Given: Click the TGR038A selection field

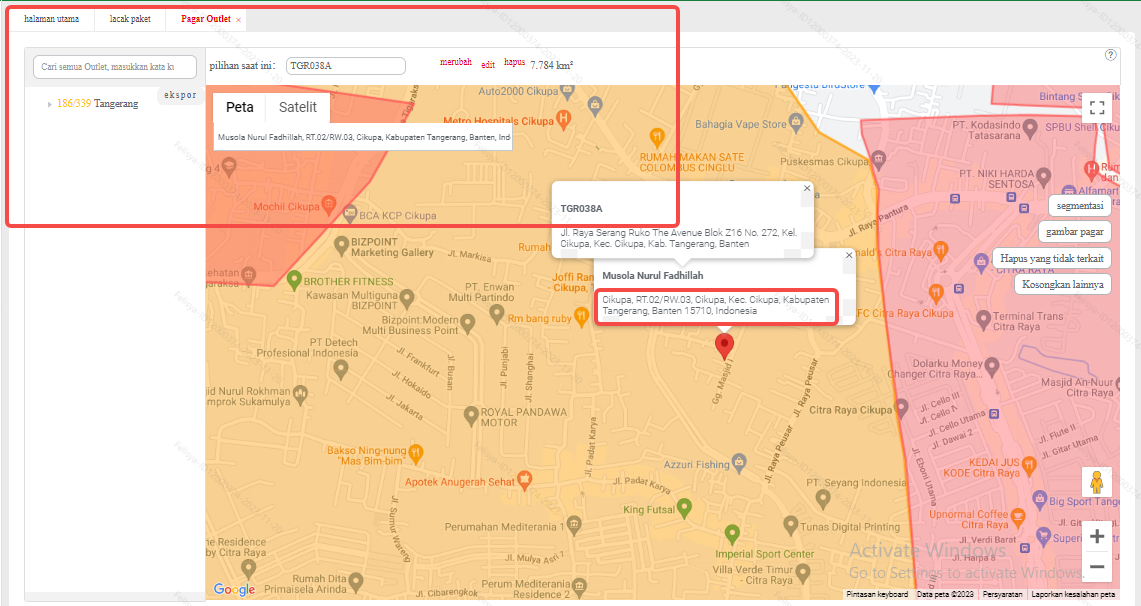Looking at the screenshot, I should point(346,65).
